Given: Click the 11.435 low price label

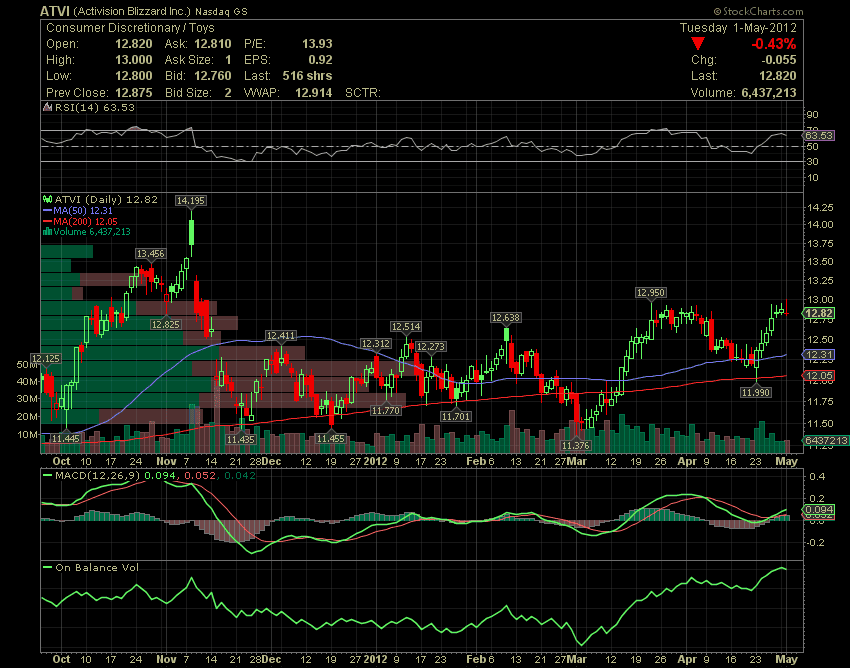Looking at the screenshot, I should click(241, 439).
